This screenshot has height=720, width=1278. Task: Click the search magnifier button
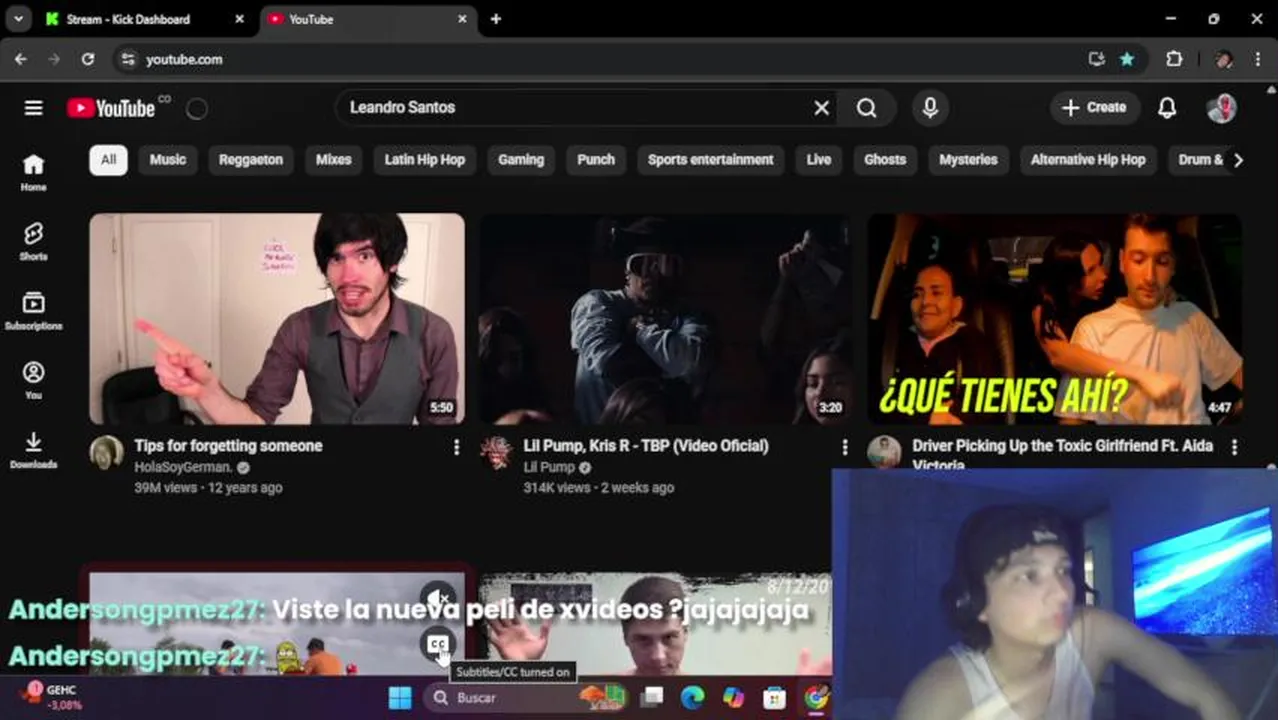866,108
